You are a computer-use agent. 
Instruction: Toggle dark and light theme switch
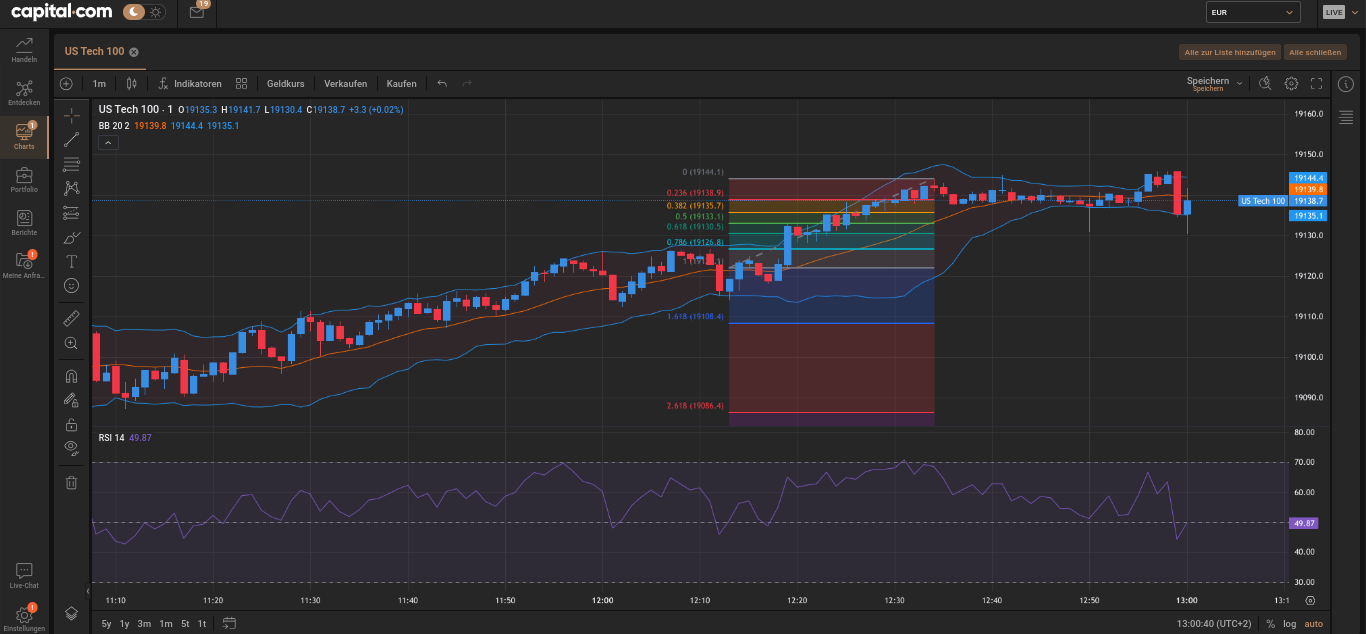(146, 13)
